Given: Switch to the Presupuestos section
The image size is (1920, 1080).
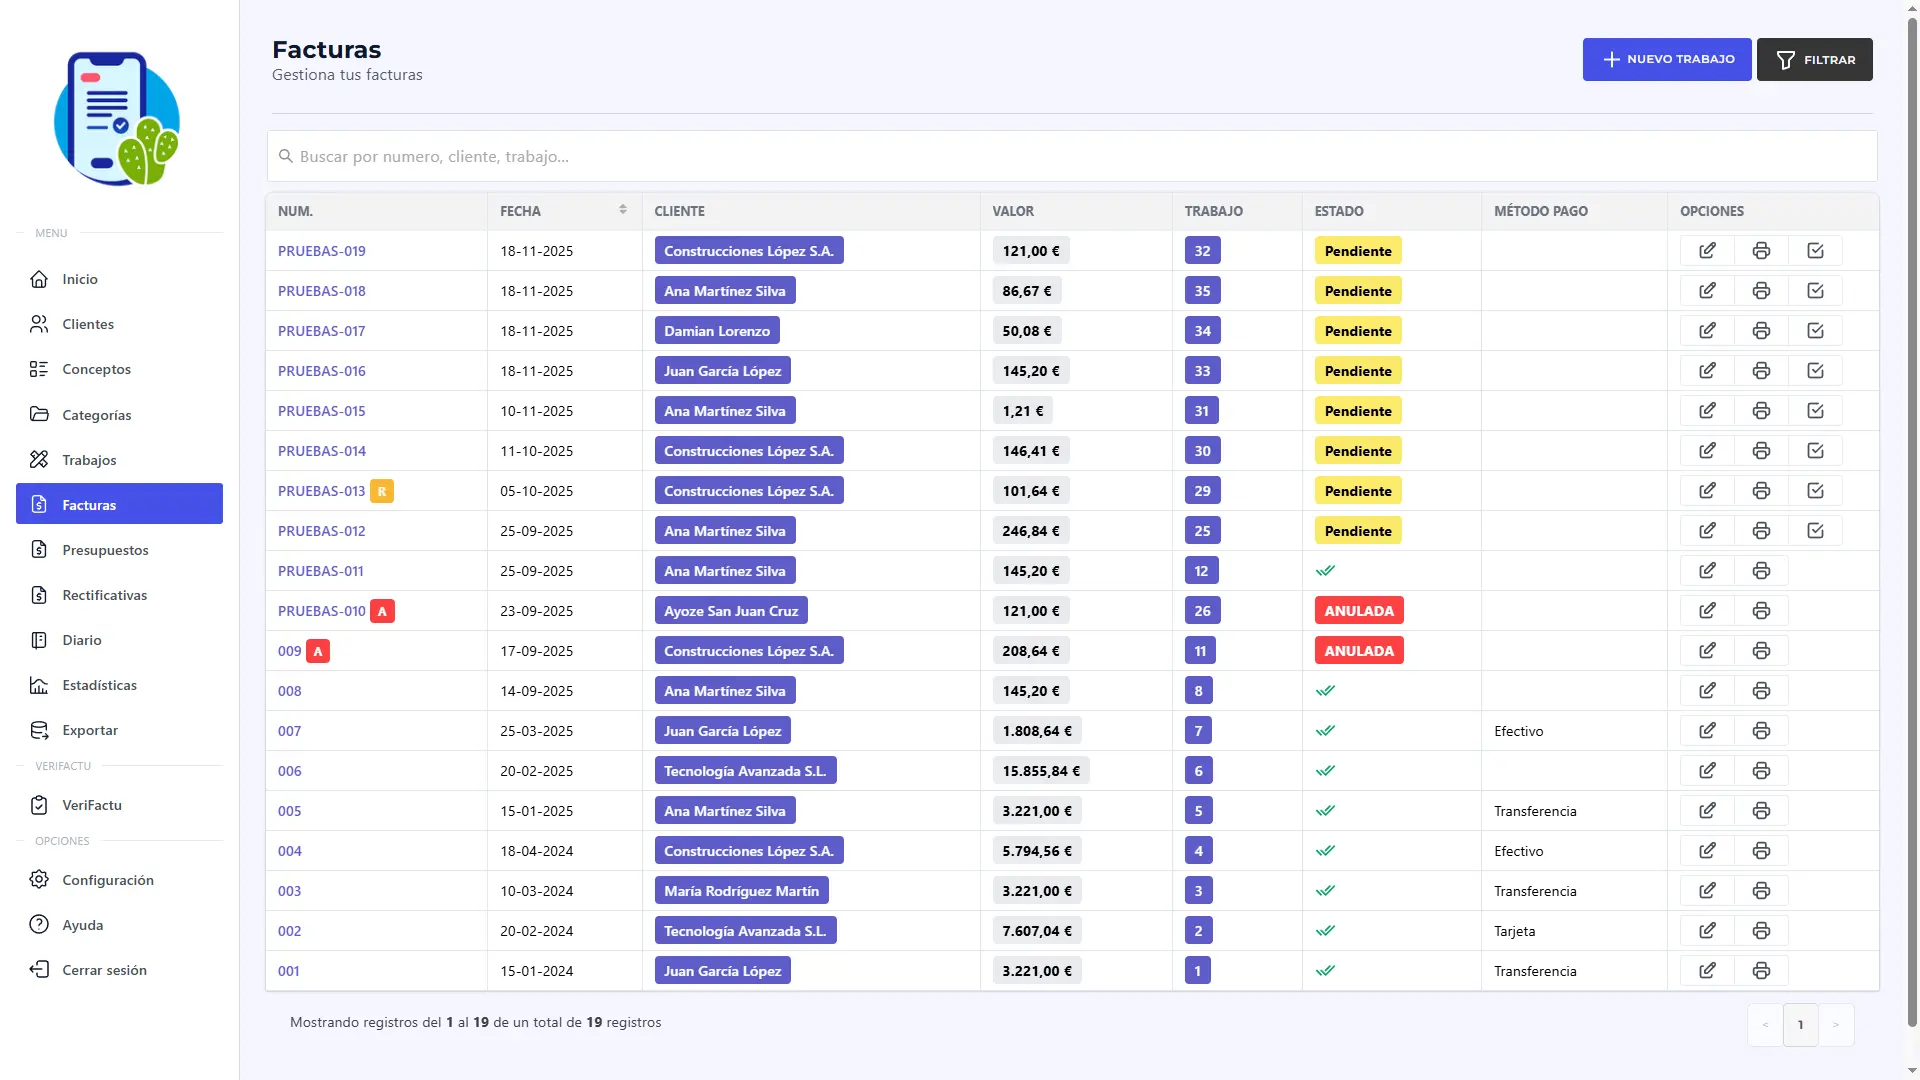Looking at the screenshot, I should point(105,549).
